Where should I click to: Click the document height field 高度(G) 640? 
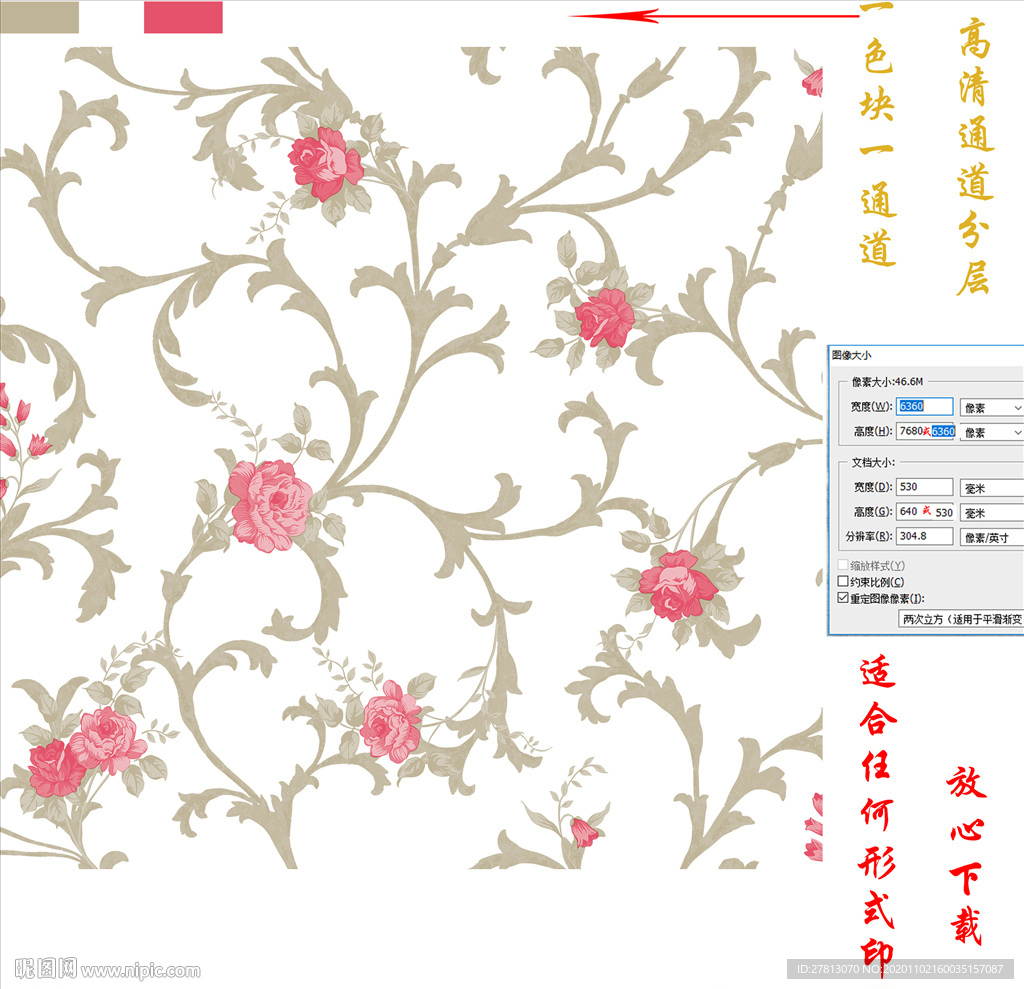pyautogui.click(x=925, y=512)
